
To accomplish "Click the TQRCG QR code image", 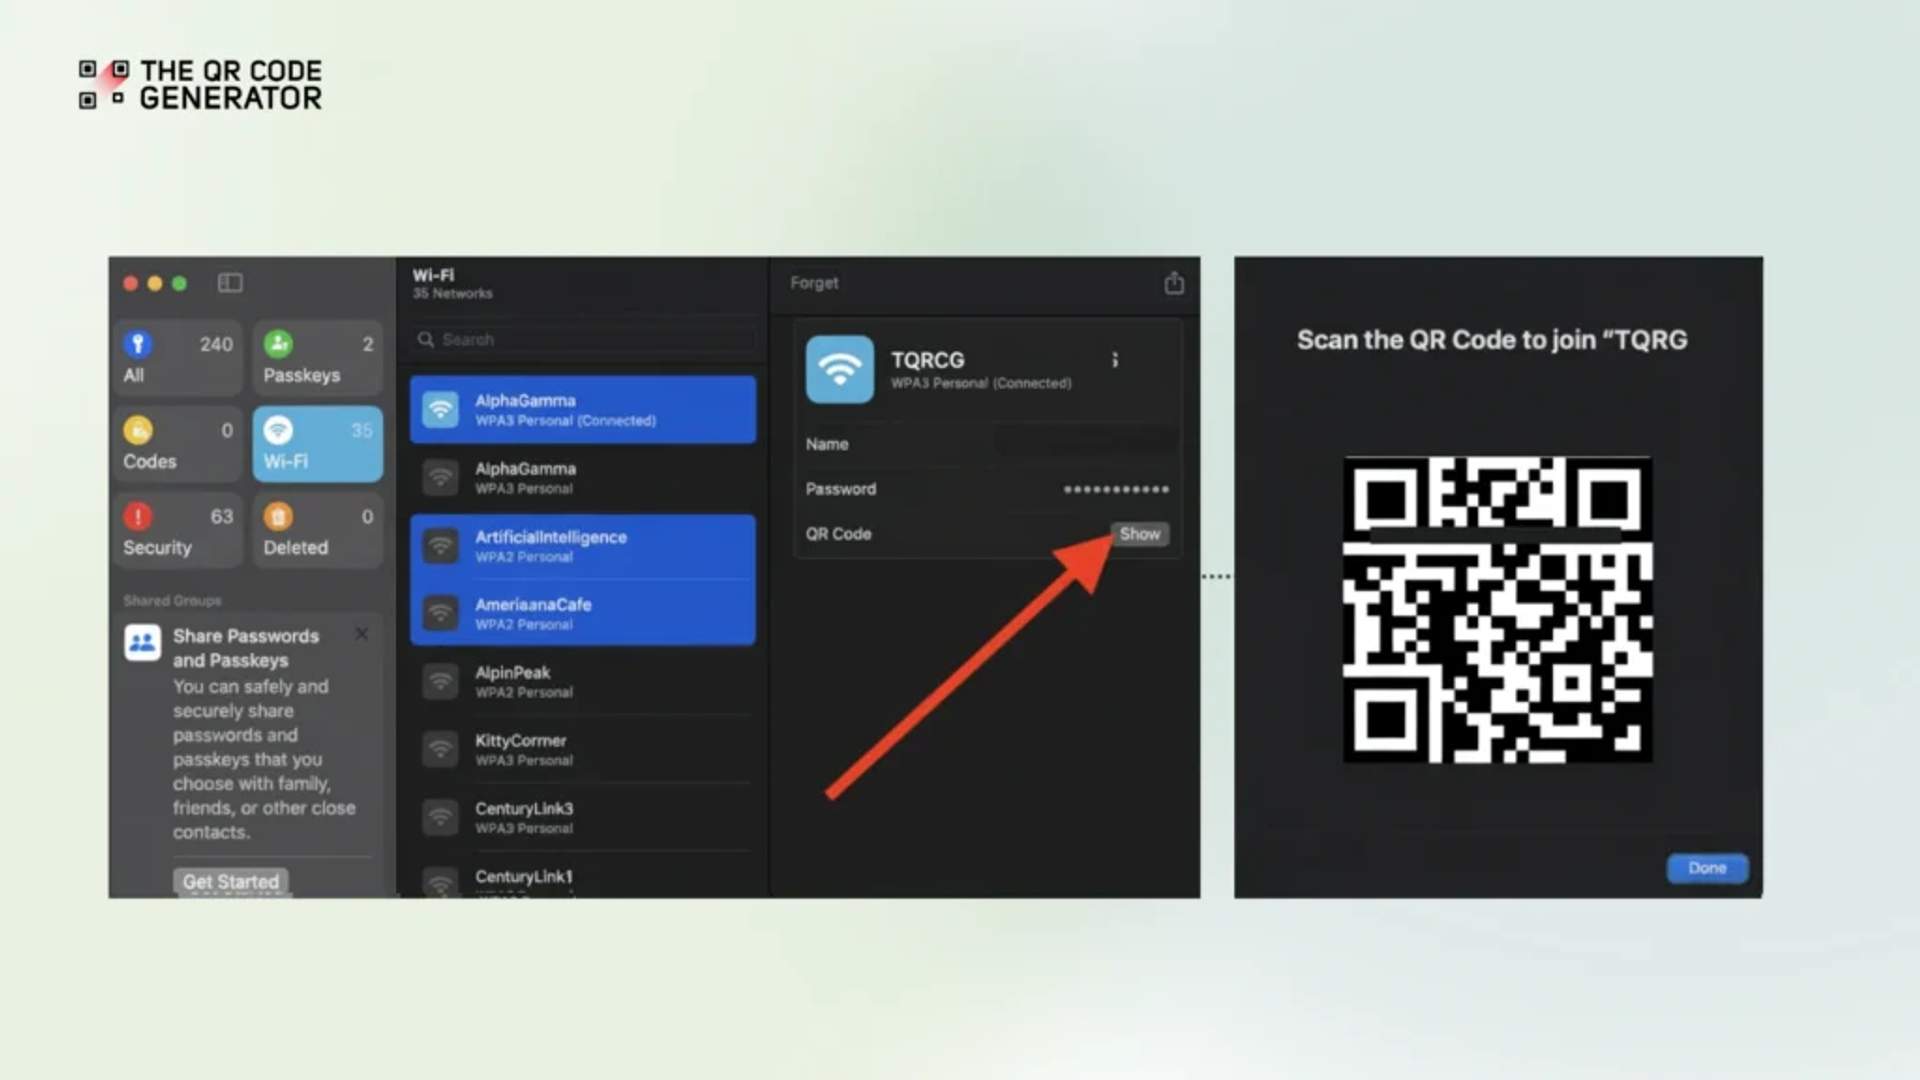I will point(1497,610).
